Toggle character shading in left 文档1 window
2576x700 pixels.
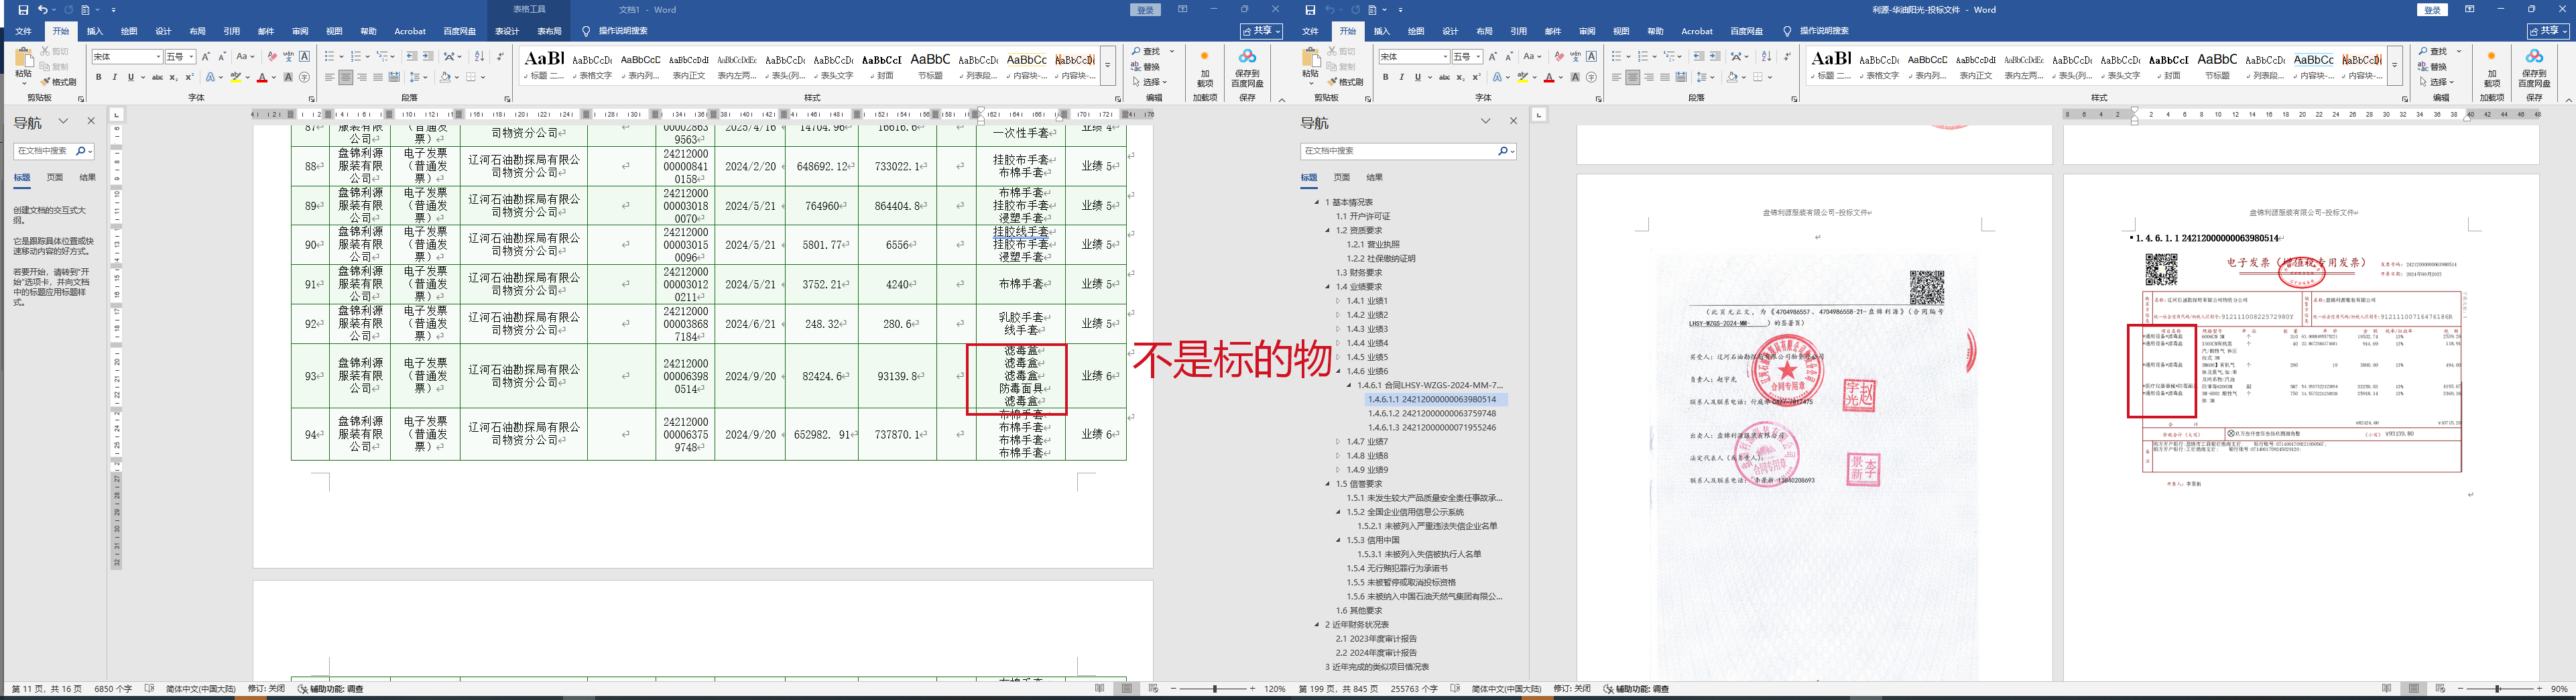tap(288, 77)
